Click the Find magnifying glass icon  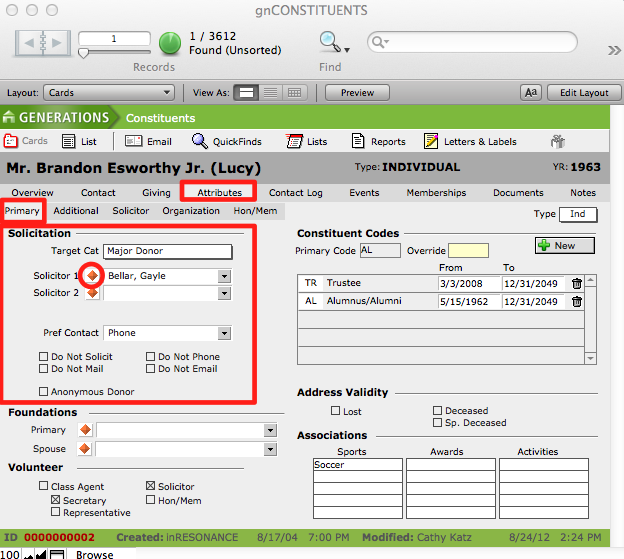329,41
